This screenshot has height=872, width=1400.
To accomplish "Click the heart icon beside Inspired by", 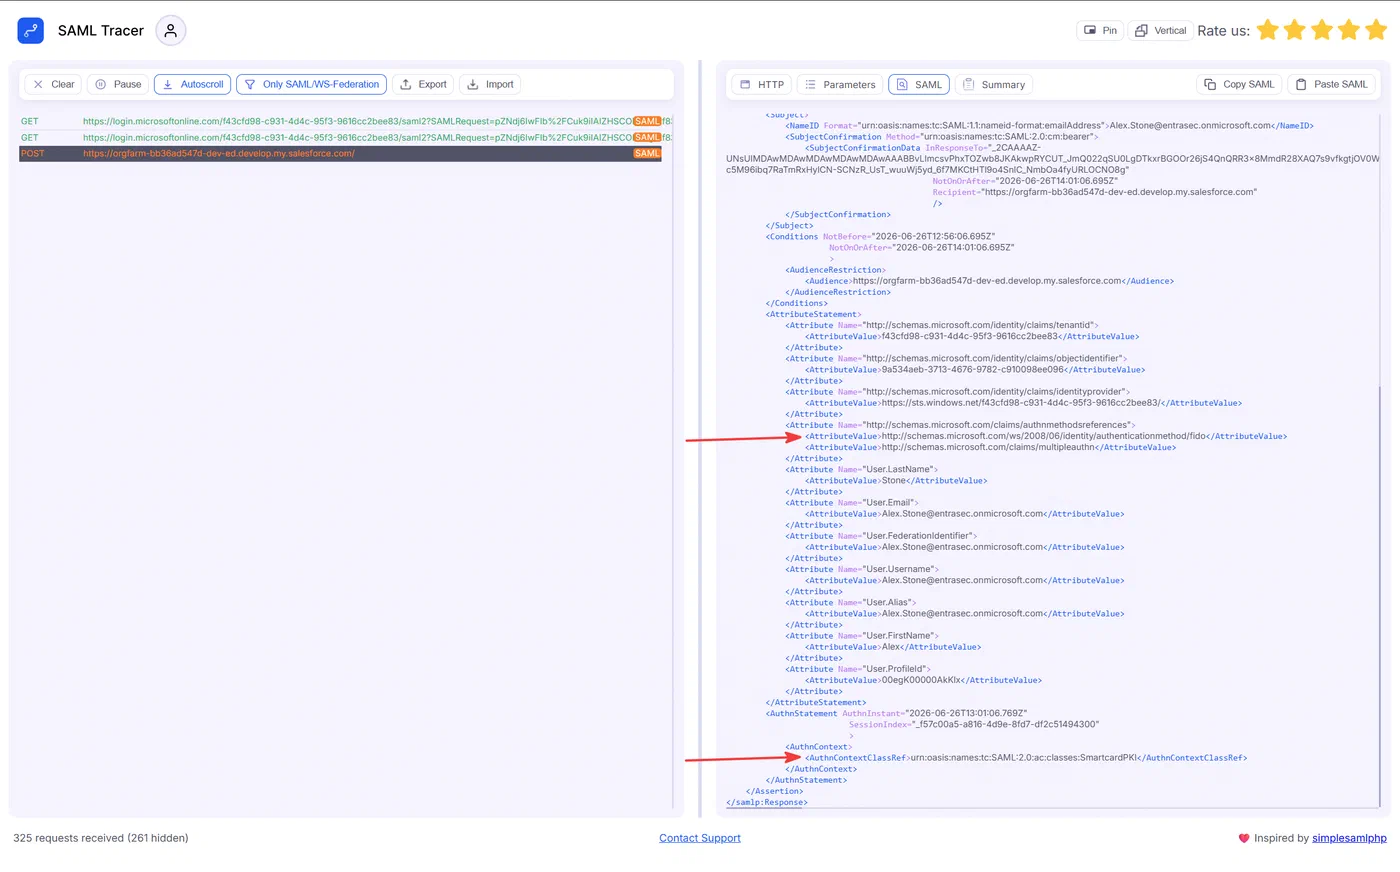I will tap(1244, 838).
